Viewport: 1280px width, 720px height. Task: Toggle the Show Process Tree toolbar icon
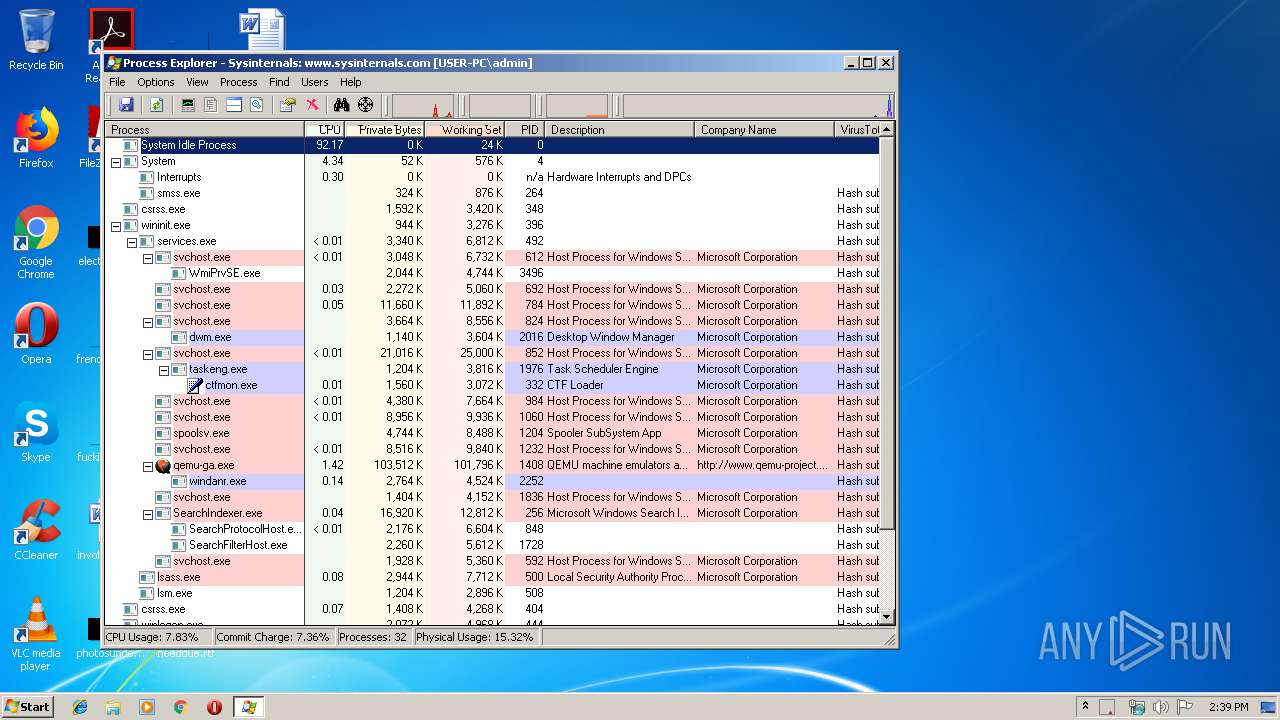coord(210,105)
